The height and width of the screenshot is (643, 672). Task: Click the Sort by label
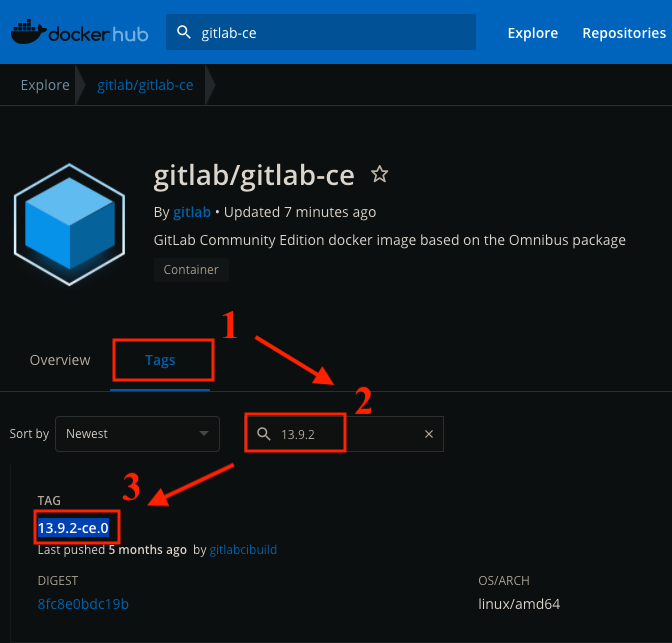click(29, 434)
